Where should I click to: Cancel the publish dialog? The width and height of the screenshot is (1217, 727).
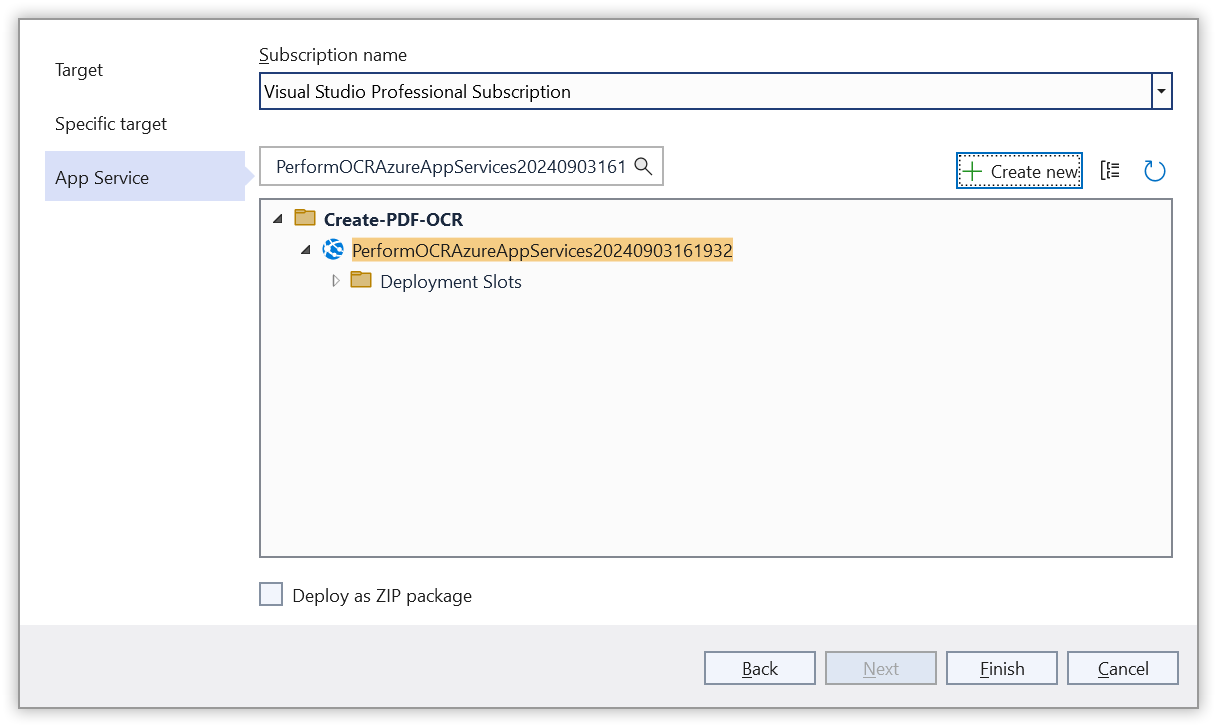[x=1122, y=669]
